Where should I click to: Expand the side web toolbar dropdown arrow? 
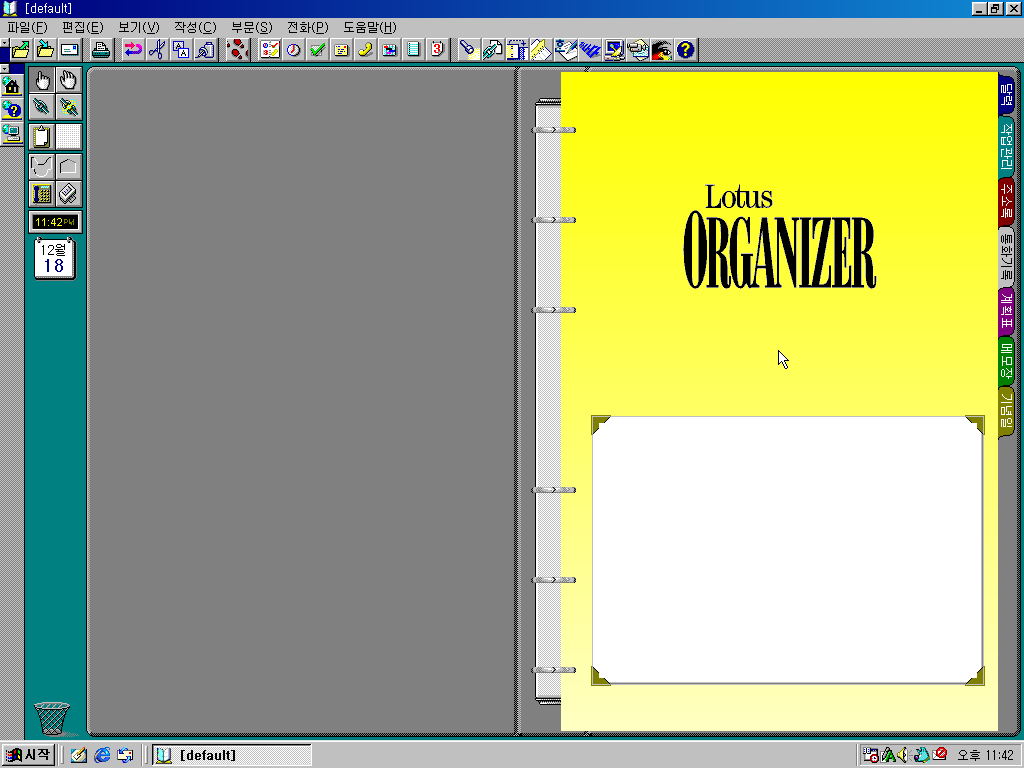click(4, 69)
